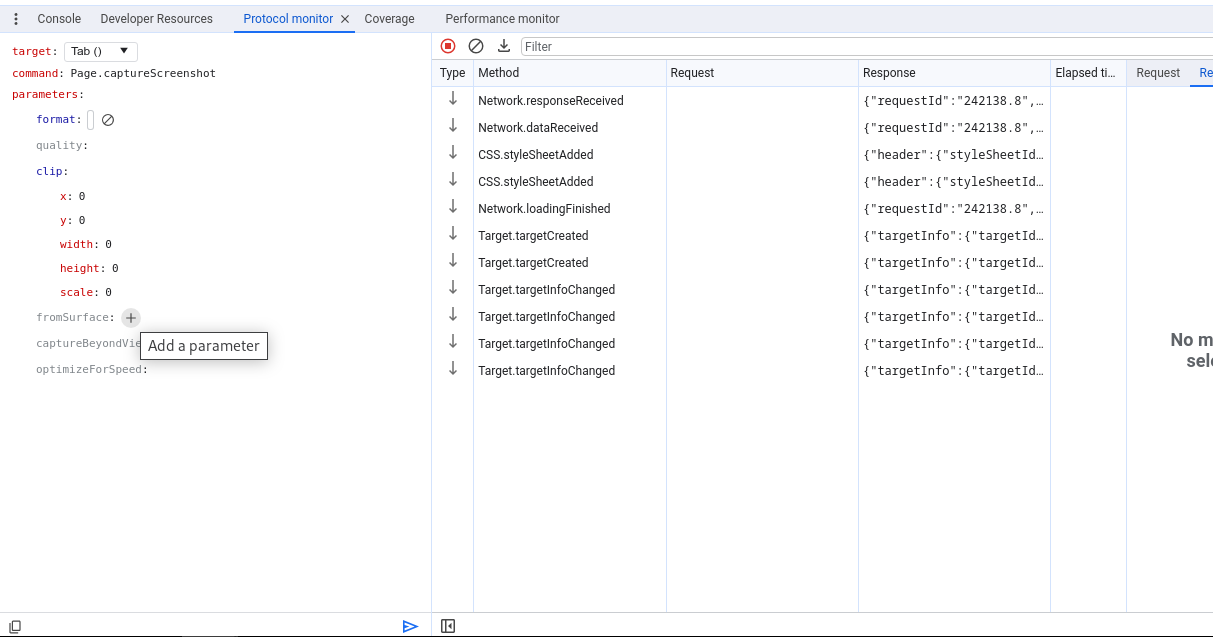
Task: Select the Network.loadingFinished row
Action: (544, 209)
